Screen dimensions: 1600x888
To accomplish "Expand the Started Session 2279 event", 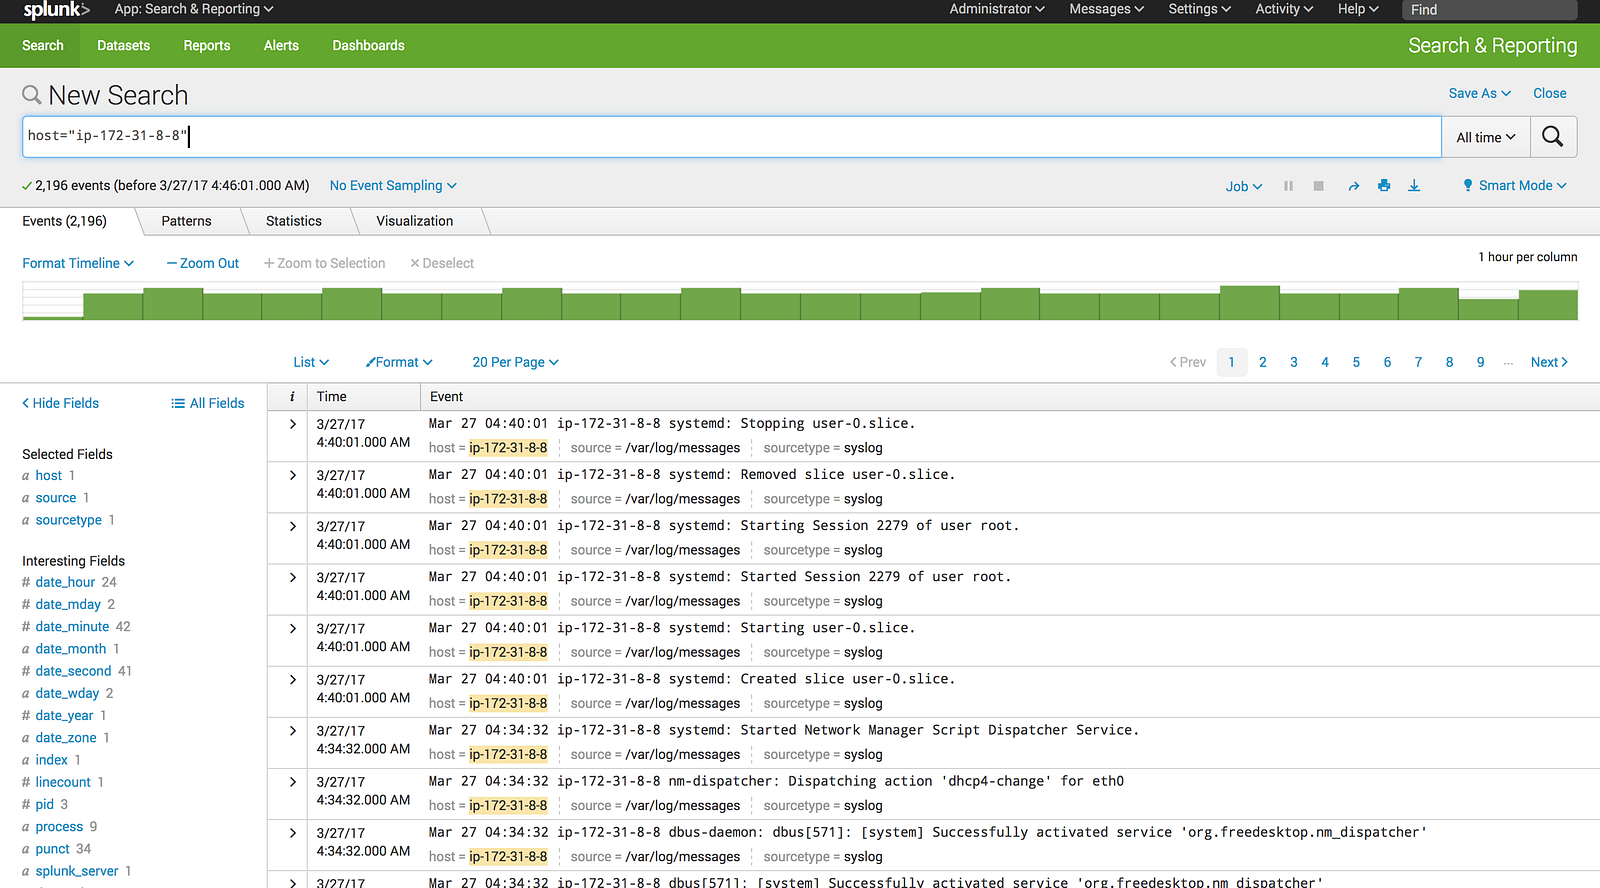I will coord(293,577).
